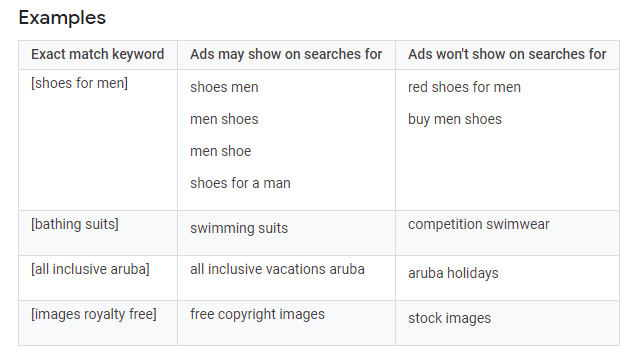Viewport: 641px width, 364px height.
Task: Select the Exact match keyword column header
Action: coord(98,54)
